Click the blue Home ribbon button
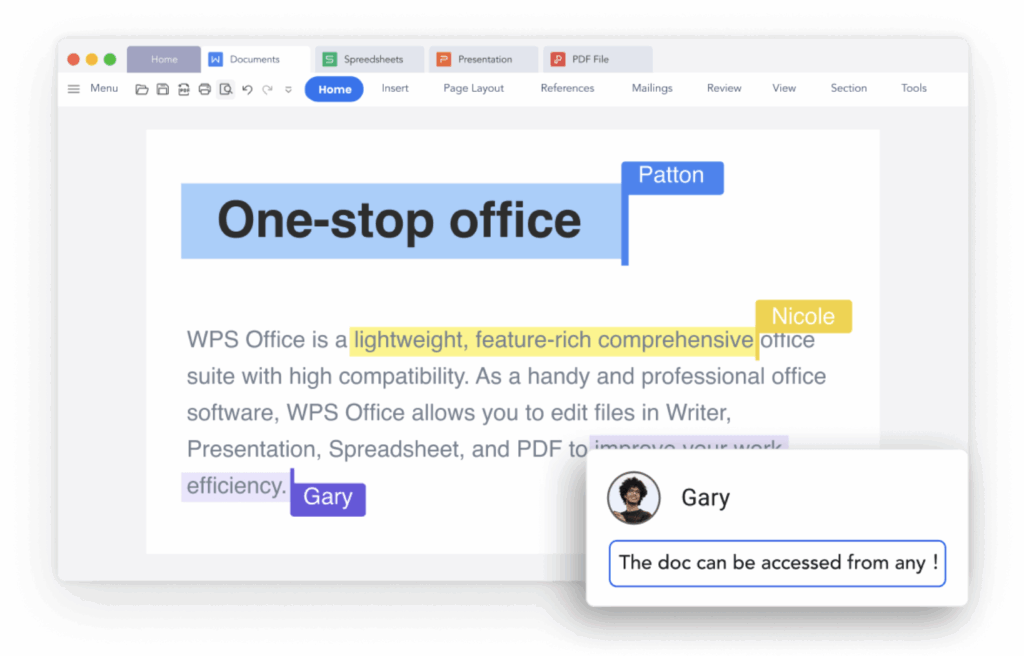Viewport: 1024px width, 656px height. [334, 89]
